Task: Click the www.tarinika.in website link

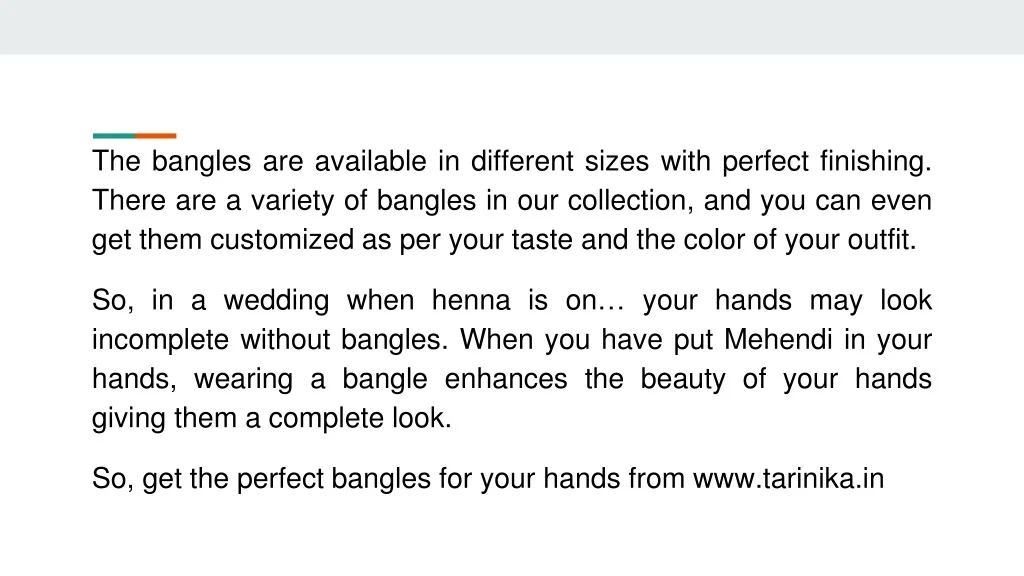Action: point(788,480)
